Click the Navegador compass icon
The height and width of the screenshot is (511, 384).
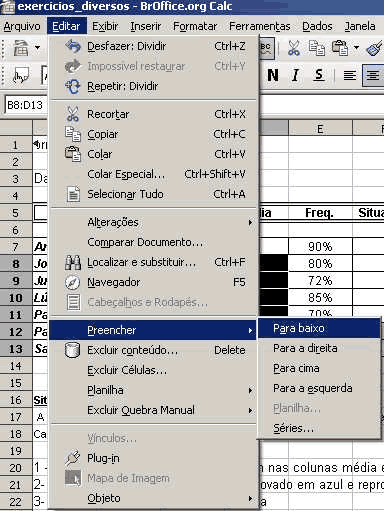(x=73, y=282)
